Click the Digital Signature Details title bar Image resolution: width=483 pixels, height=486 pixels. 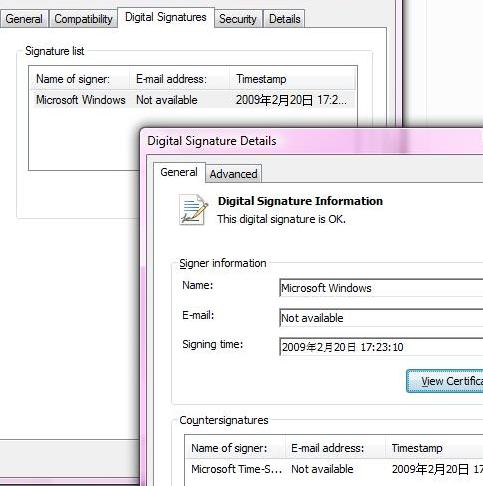(313, 141)
